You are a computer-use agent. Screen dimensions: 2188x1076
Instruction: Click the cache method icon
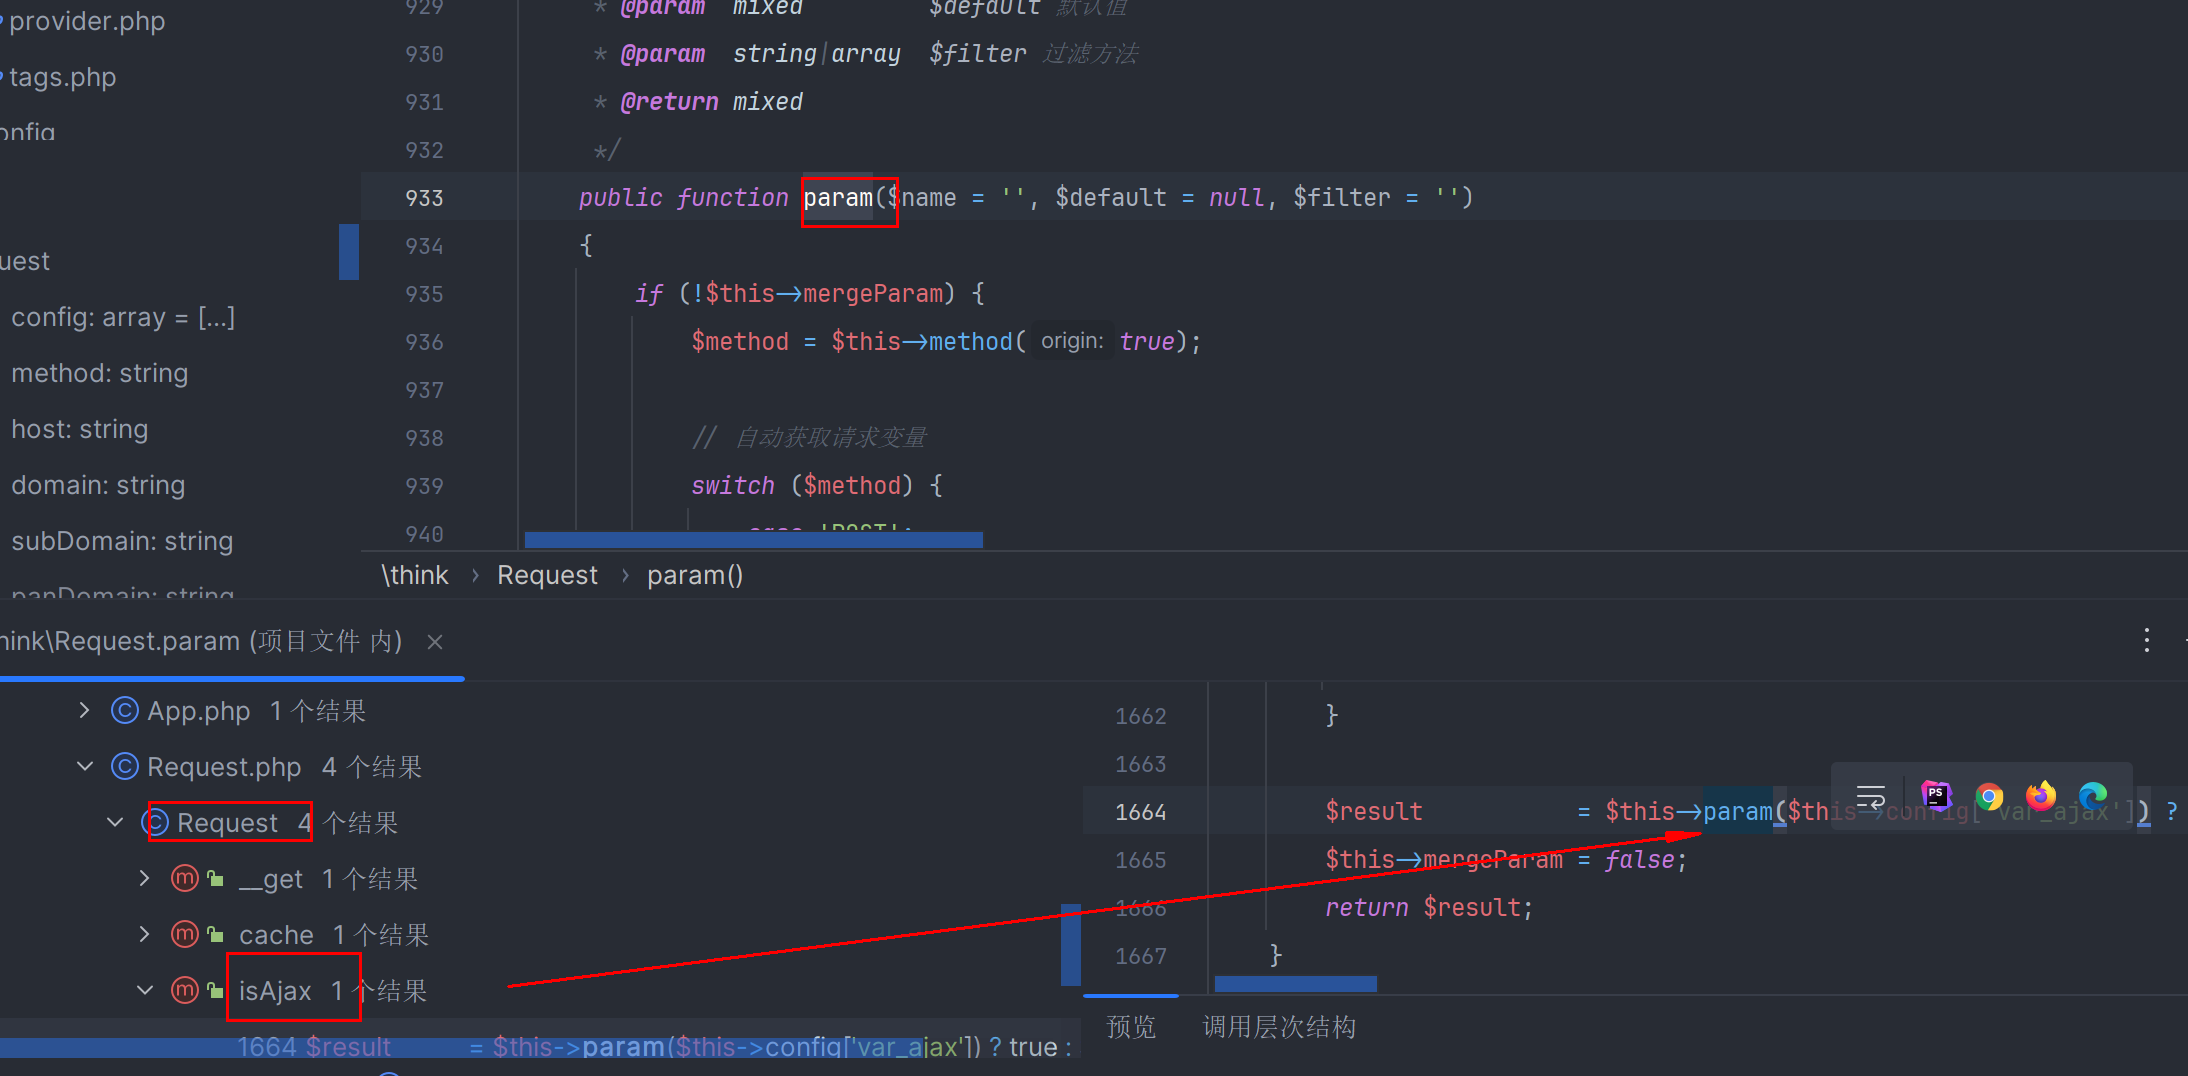185,935
